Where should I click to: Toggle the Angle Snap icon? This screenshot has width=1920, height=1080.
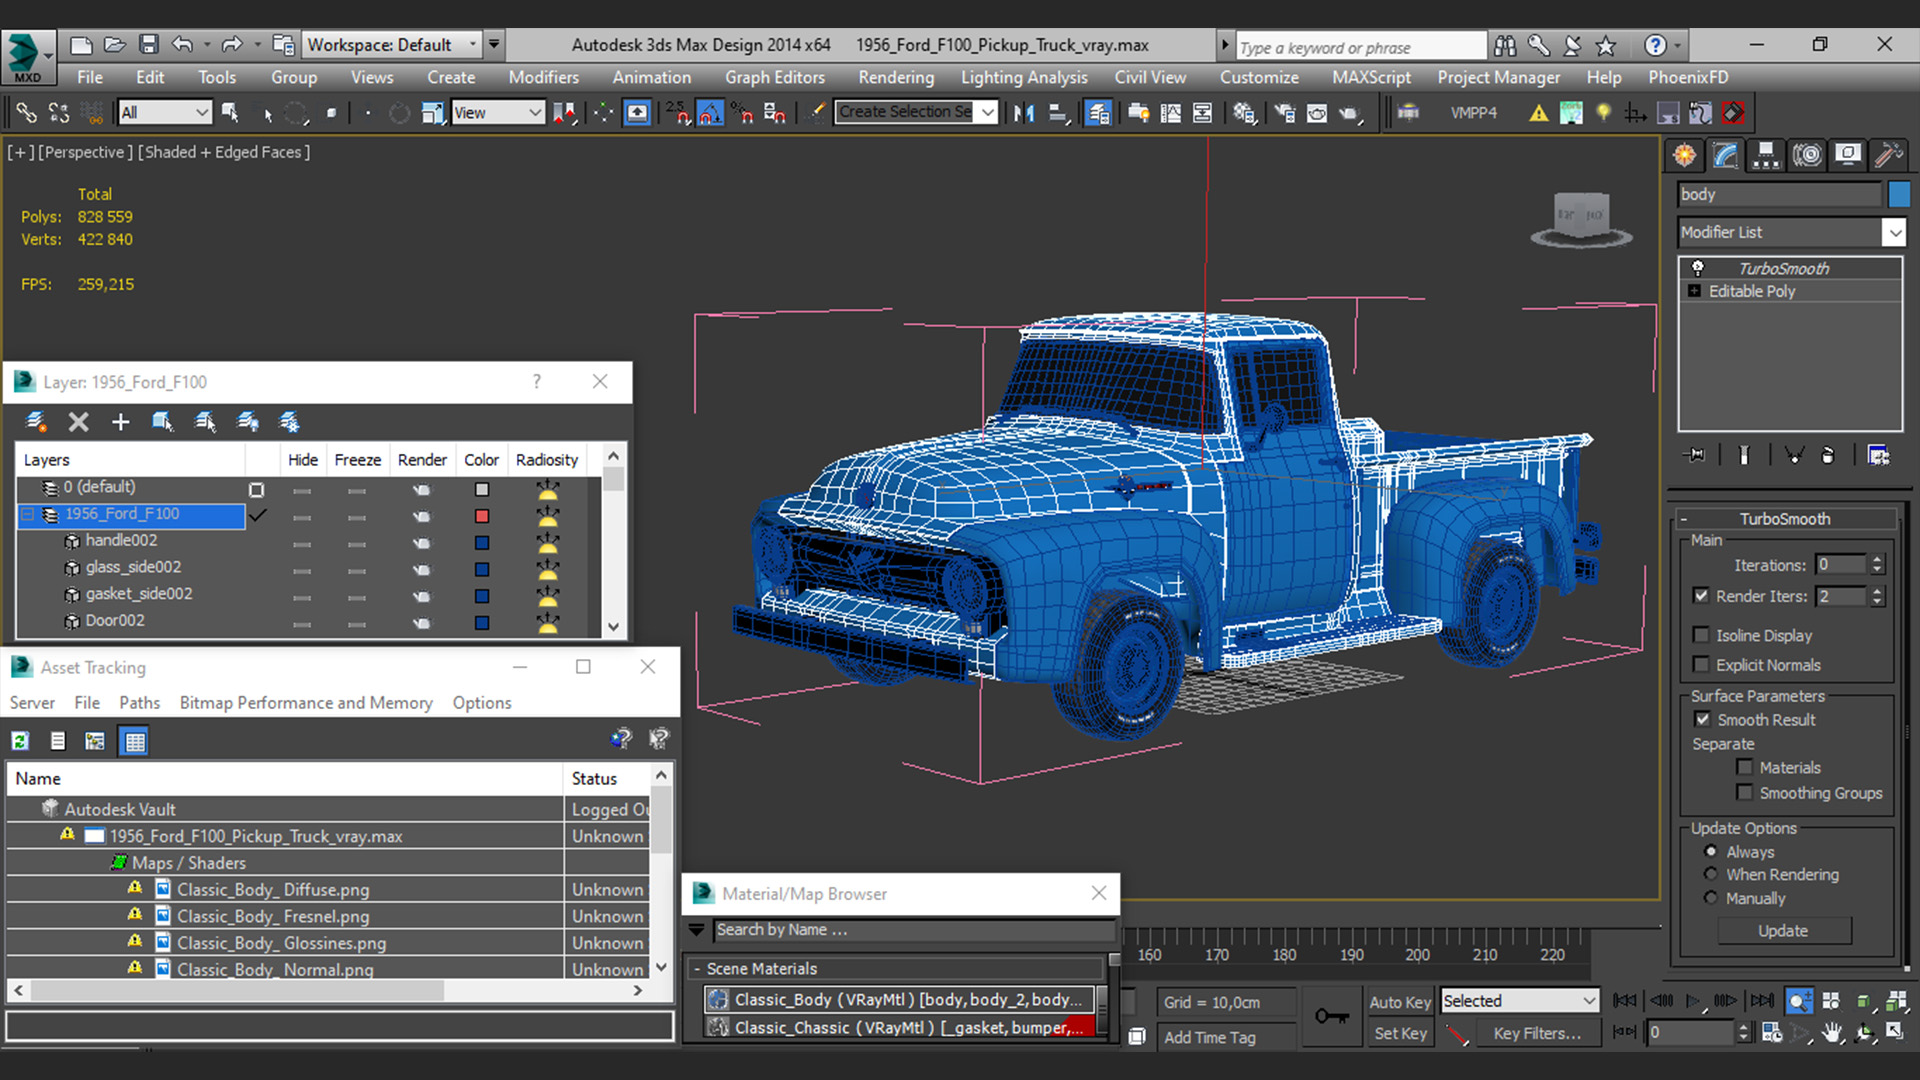coord(710,113)
